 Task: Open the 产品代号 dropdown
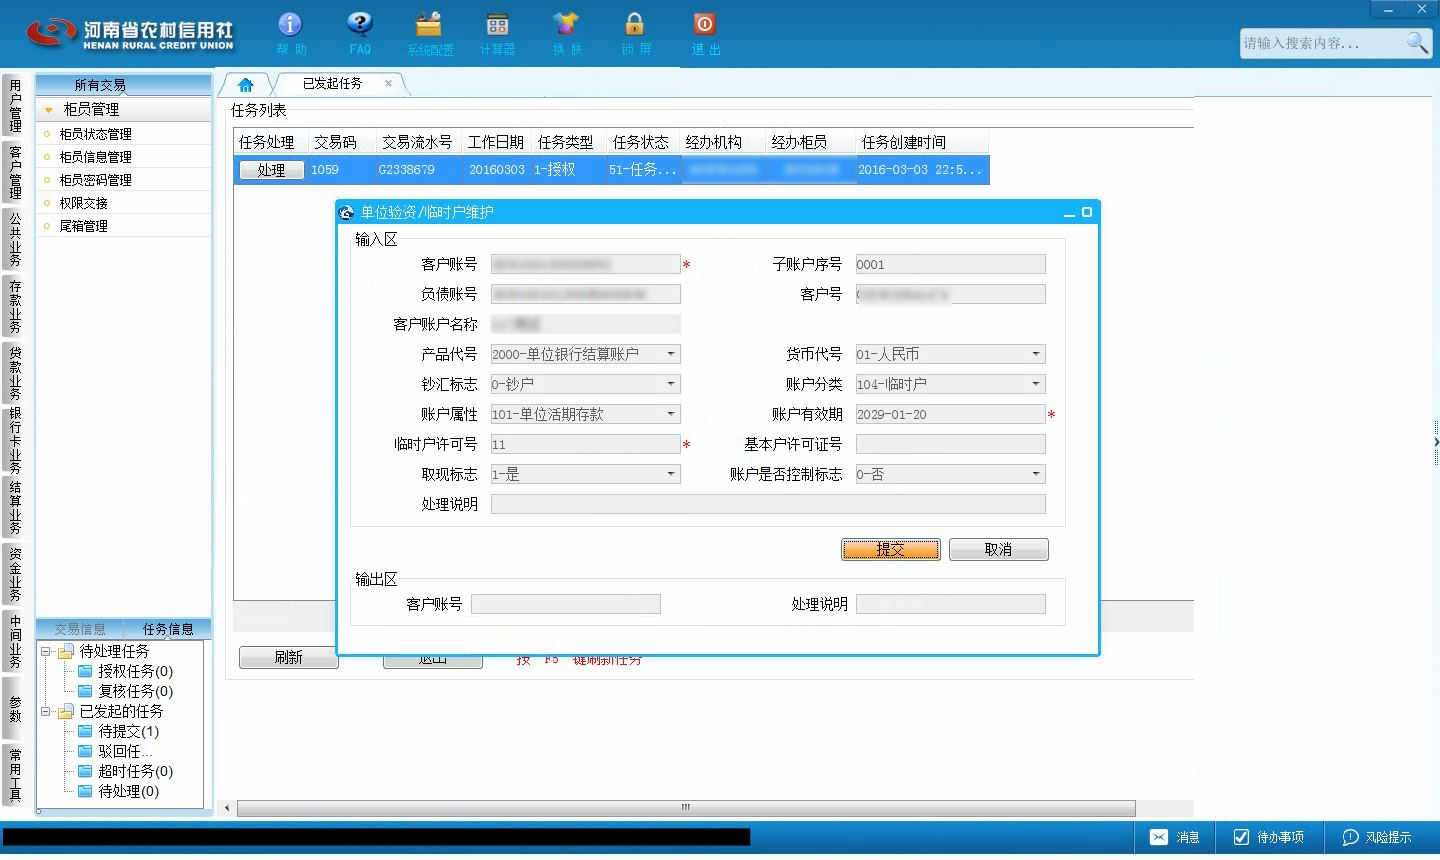pos(671,354)
